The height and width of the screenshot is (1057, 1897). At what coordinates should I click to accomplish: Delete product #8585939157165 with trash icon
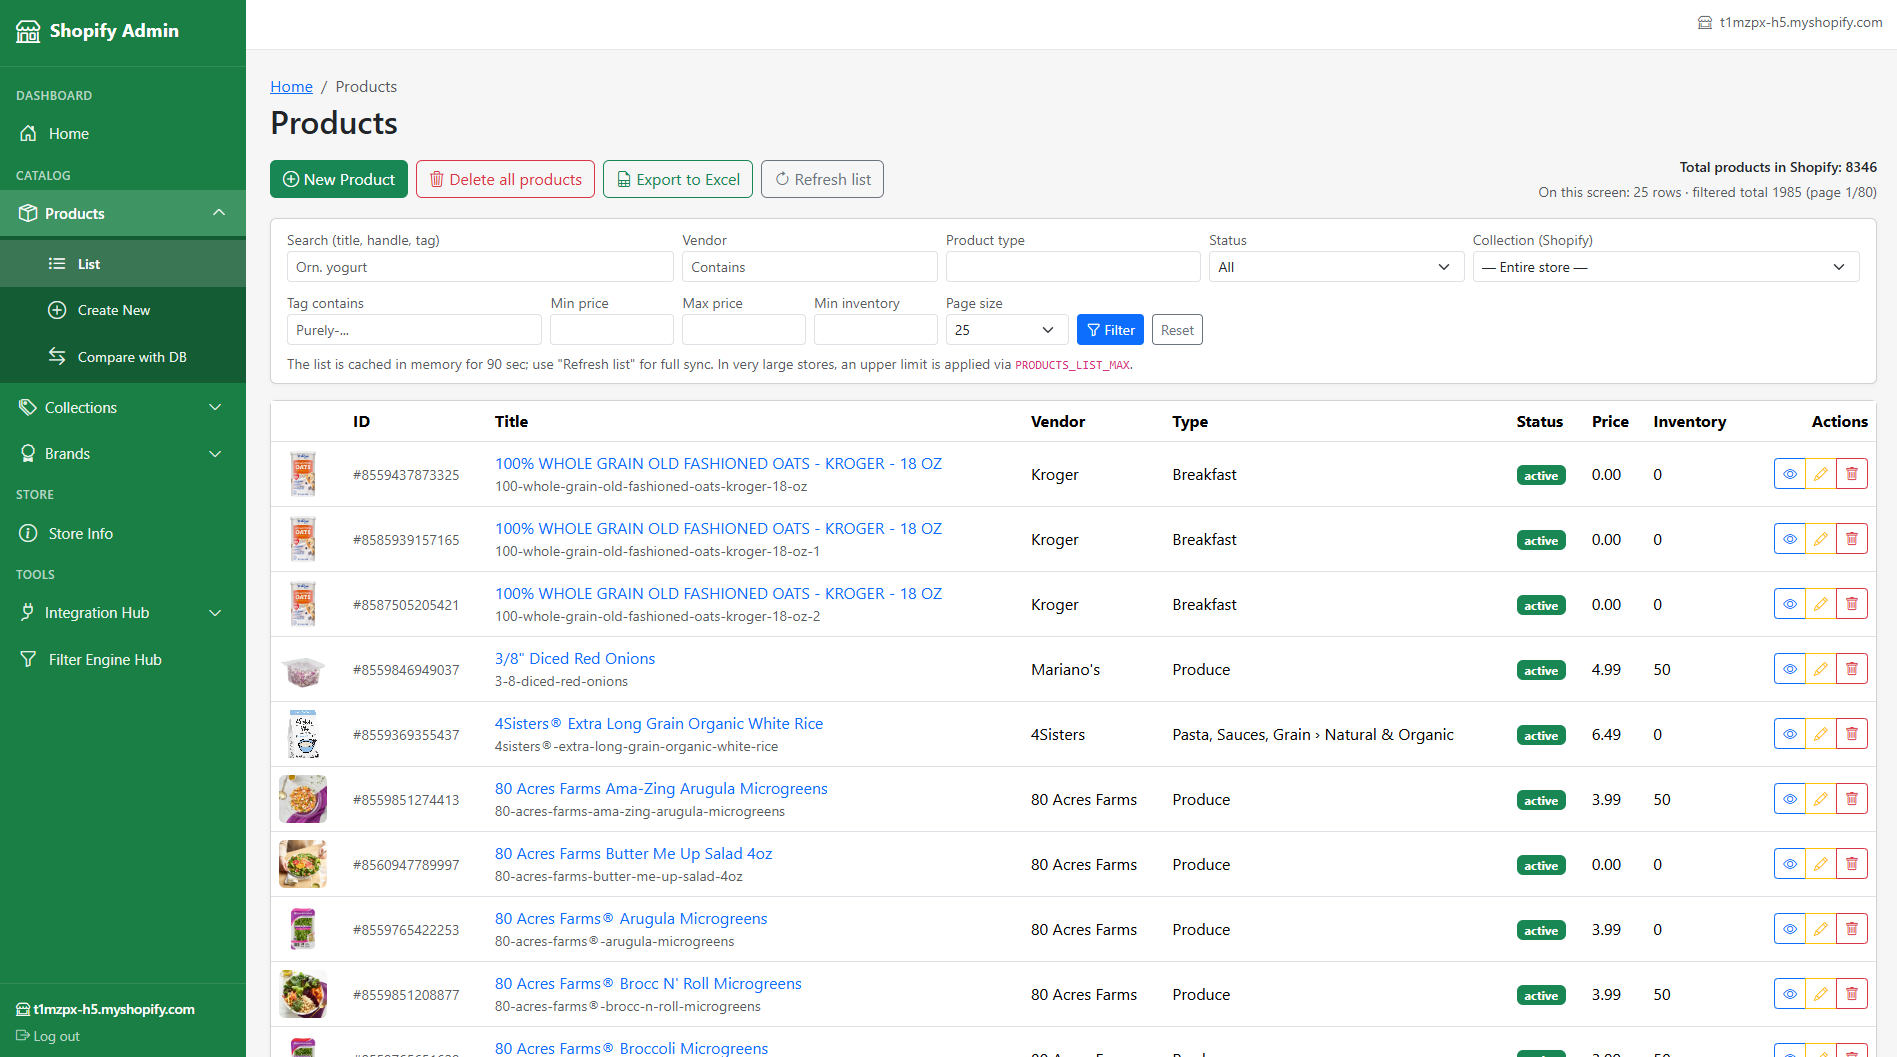coord(1852,539)
